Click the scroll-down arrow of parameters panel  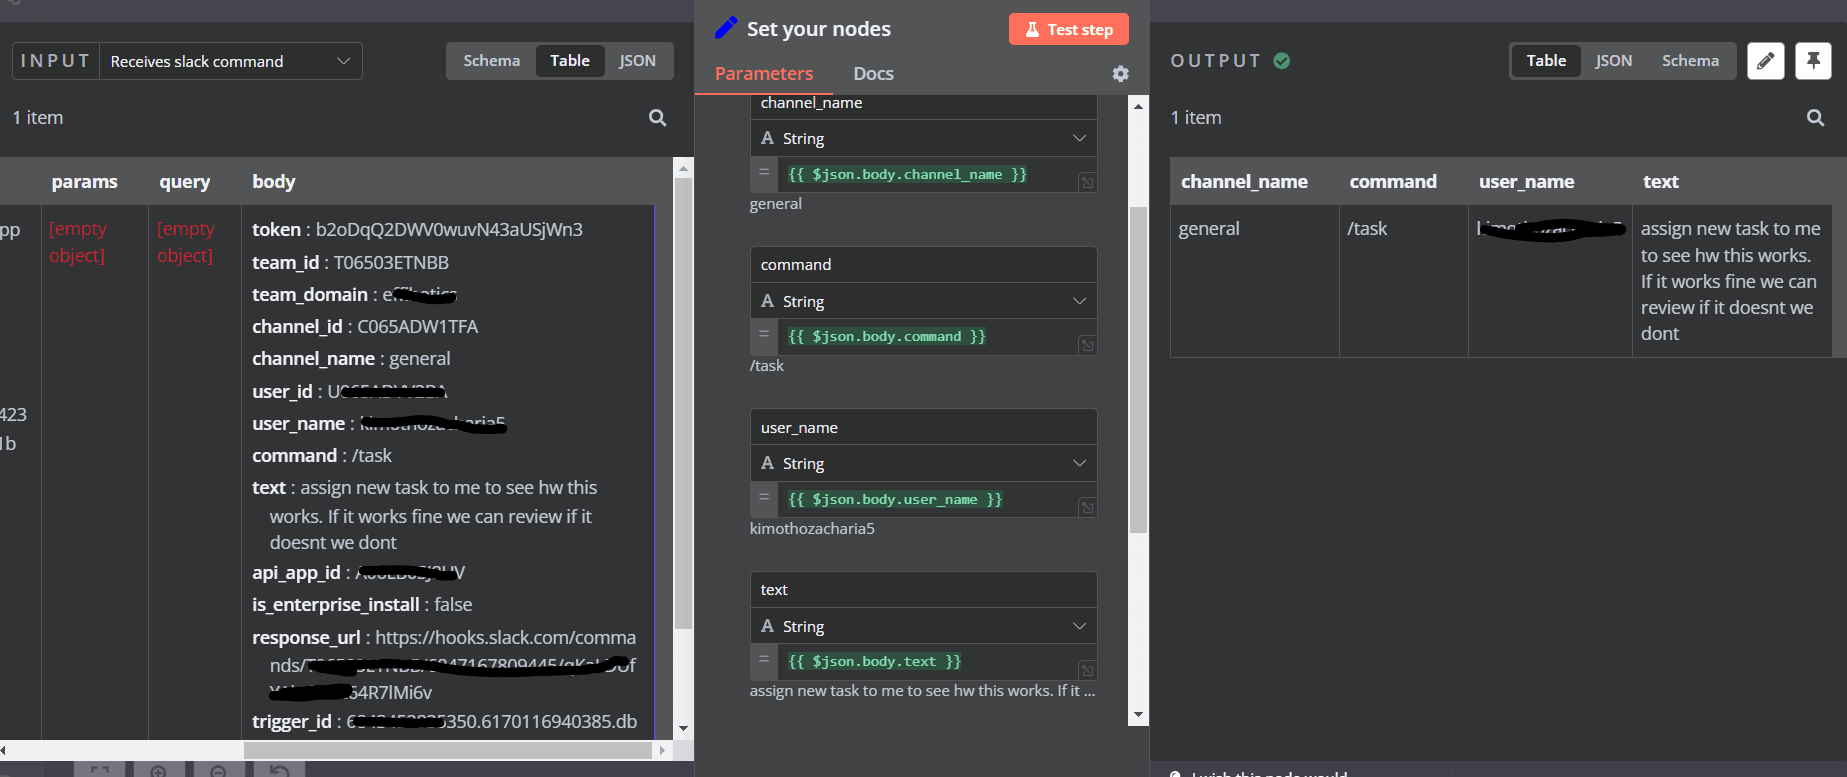pos(1138,715)
